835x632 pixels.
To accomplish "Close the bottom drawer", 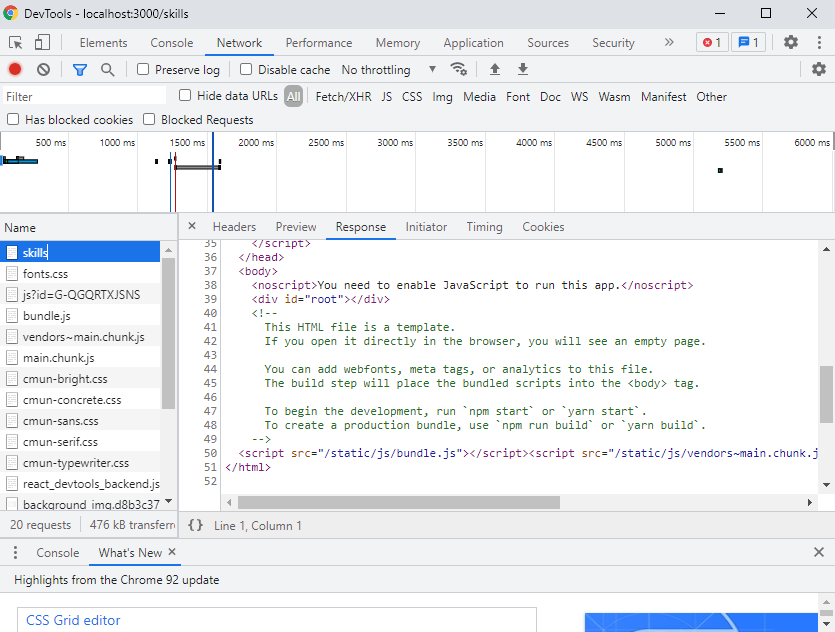I will (819, 552).
